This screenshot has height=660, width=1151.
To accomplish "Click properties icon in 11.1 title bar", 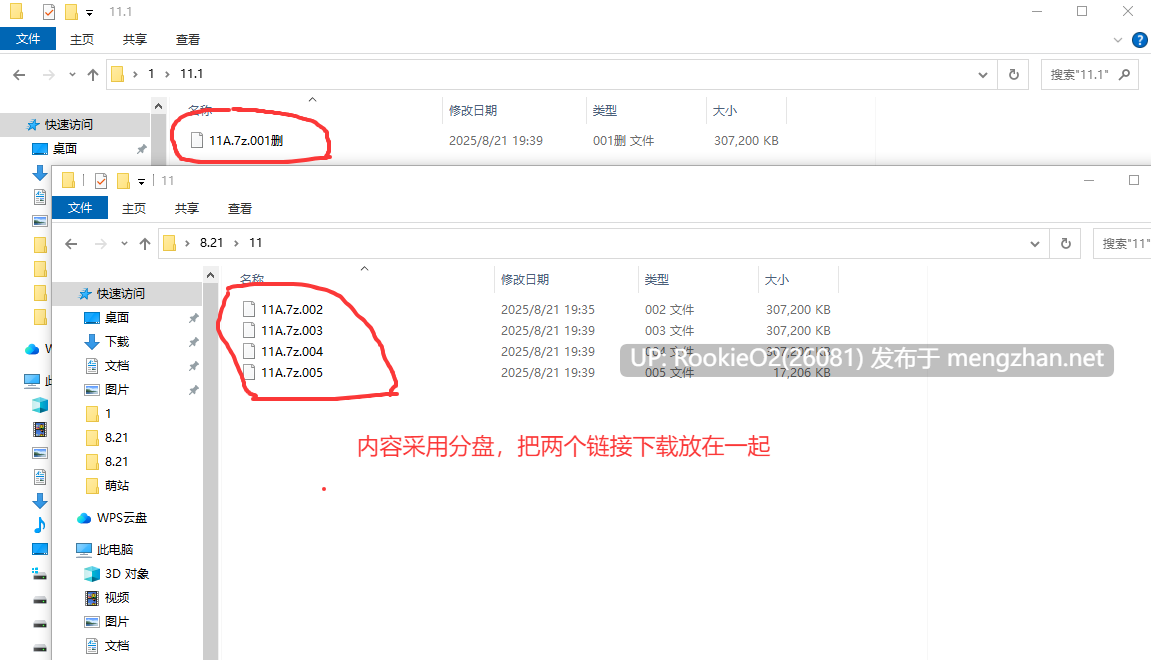I will [48, 12].
